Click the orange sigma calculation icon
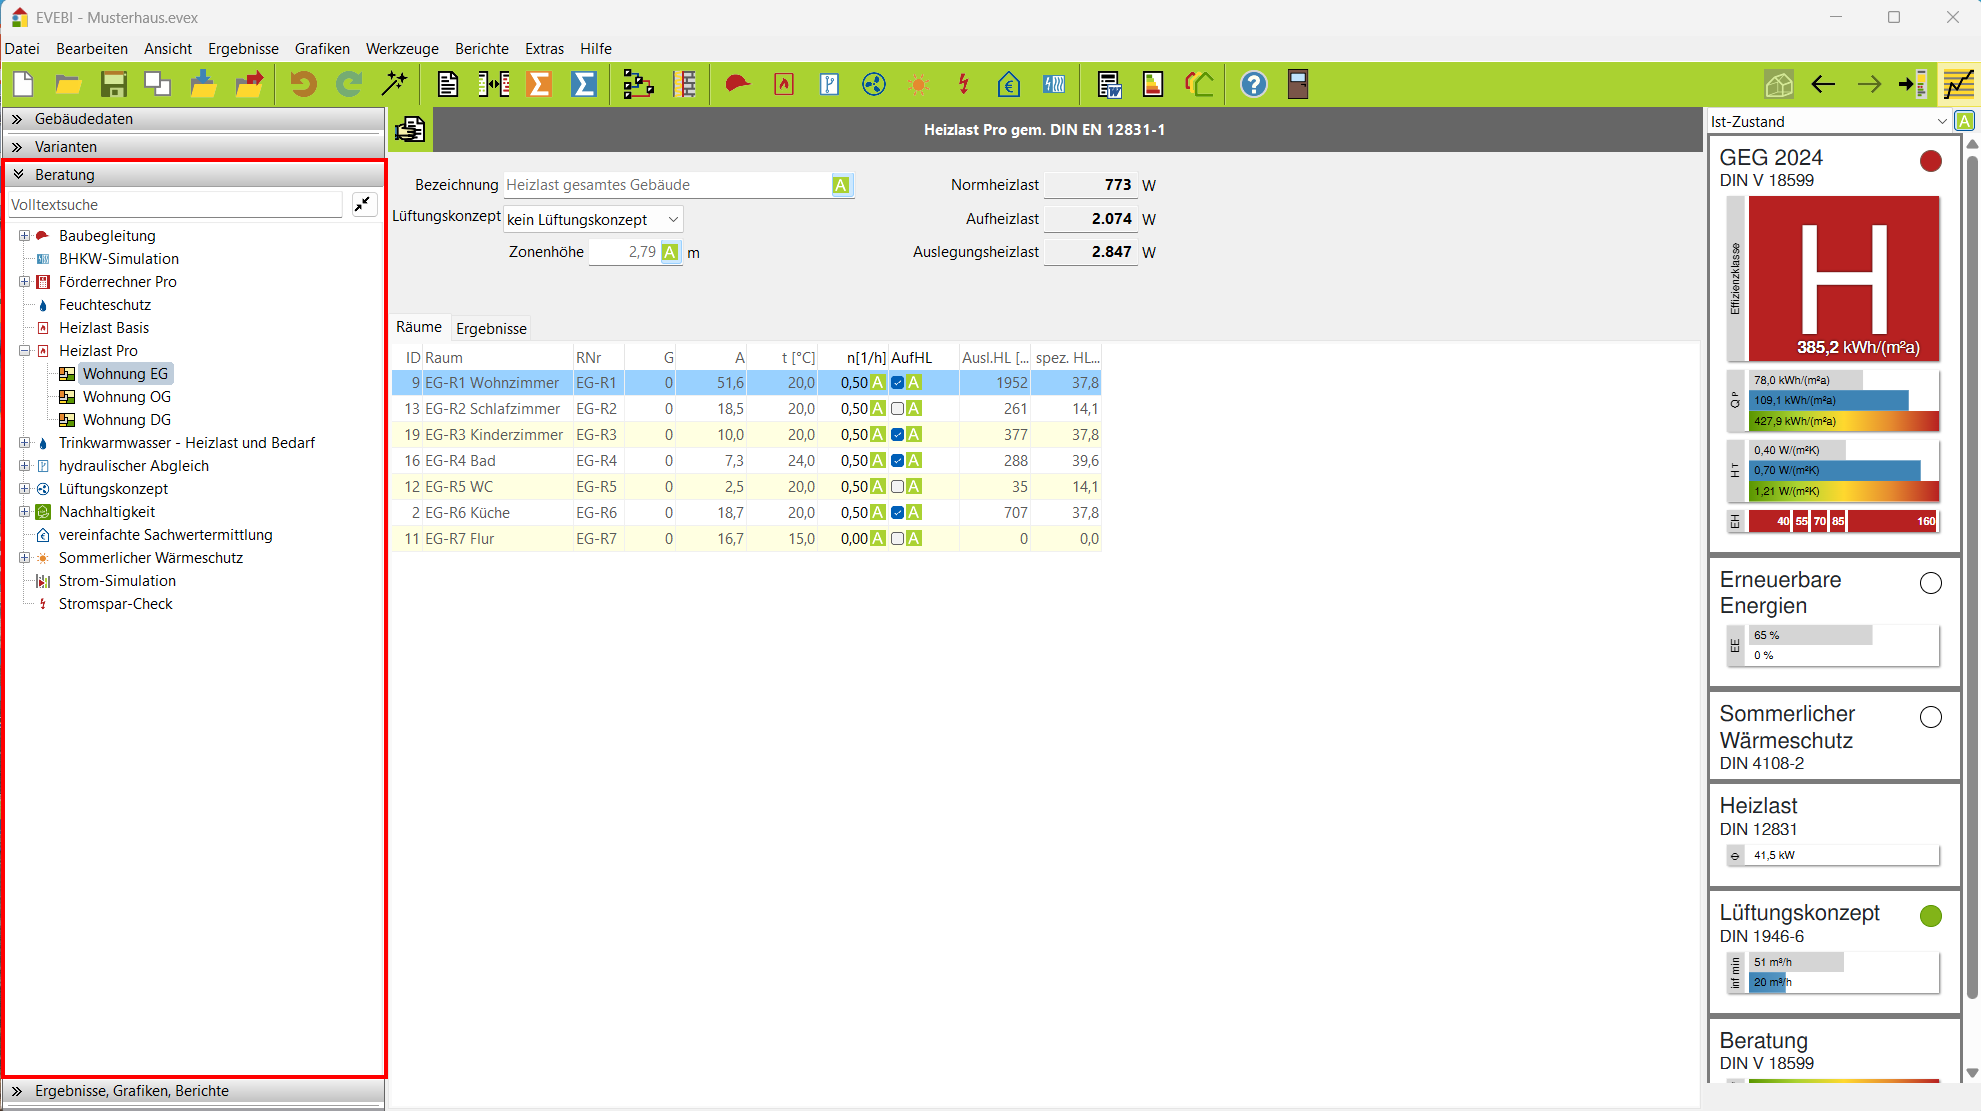1981x1111 pixels. tap(539, 85)
